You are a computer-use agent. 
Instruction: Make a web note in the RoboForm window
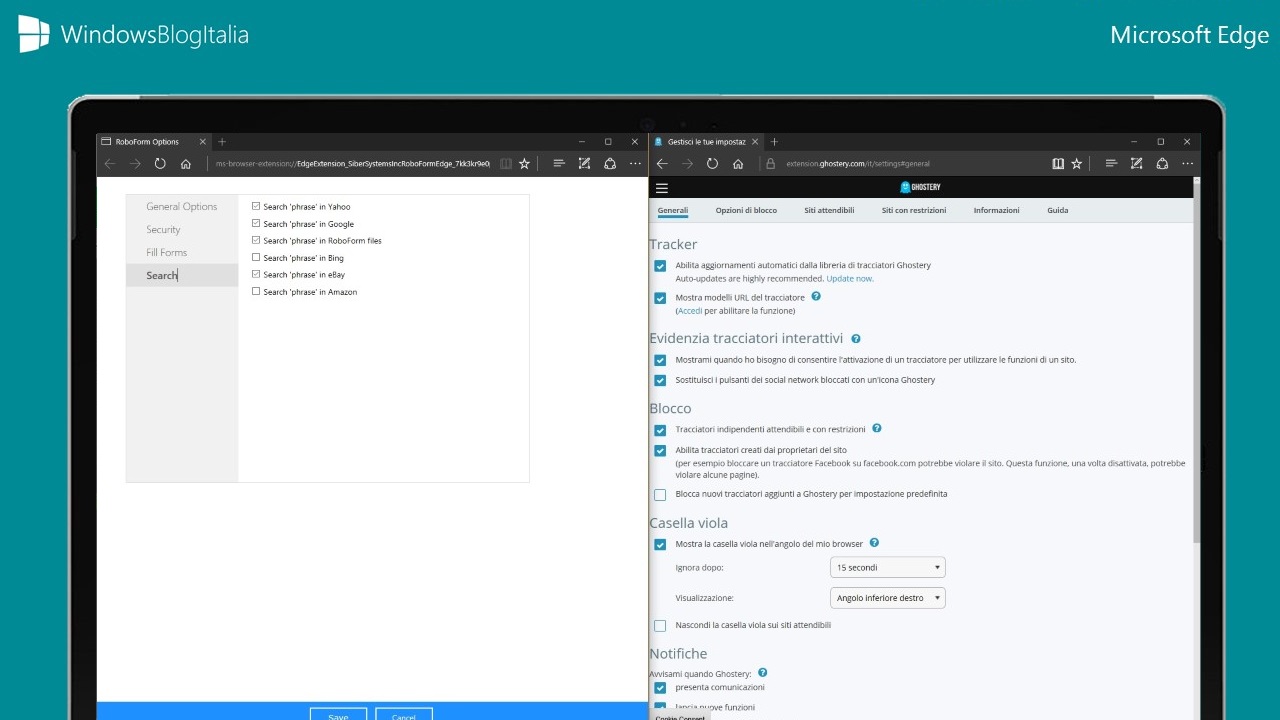[x=585, y=164]
